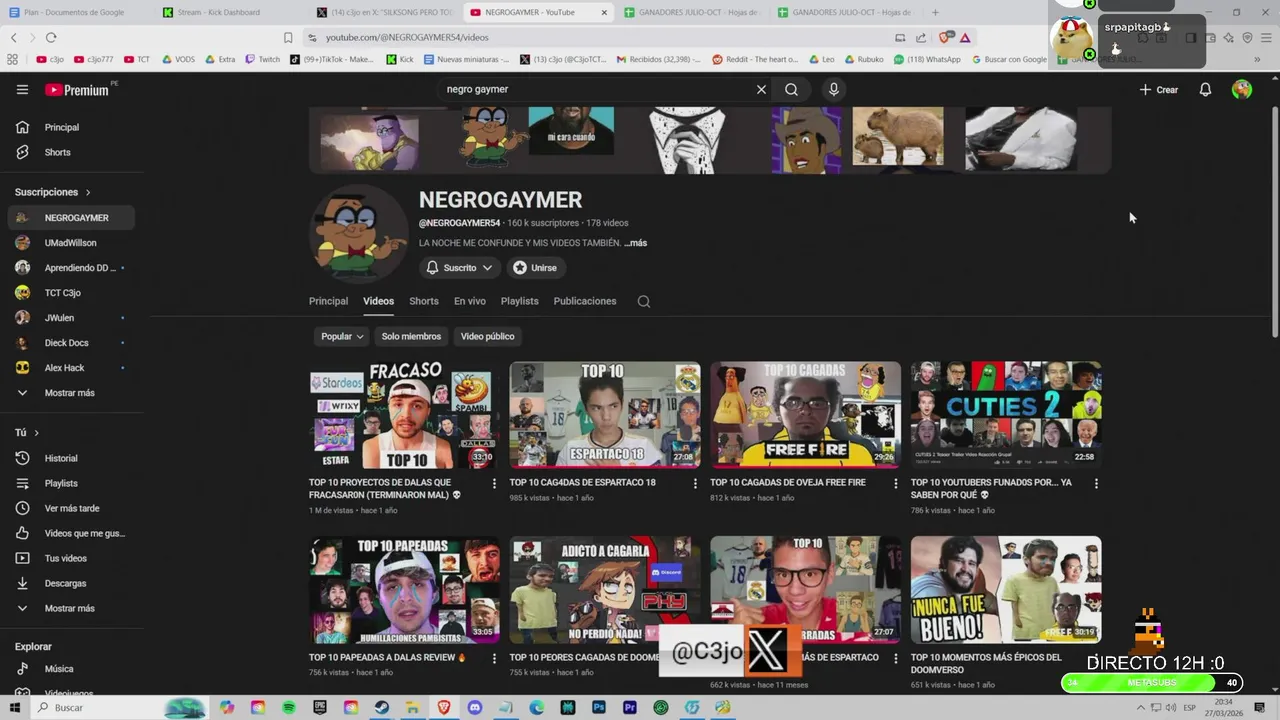1280x720 pixels.
Task: Open options menu for Youtubers Funados video
Action: point(1096,483)
